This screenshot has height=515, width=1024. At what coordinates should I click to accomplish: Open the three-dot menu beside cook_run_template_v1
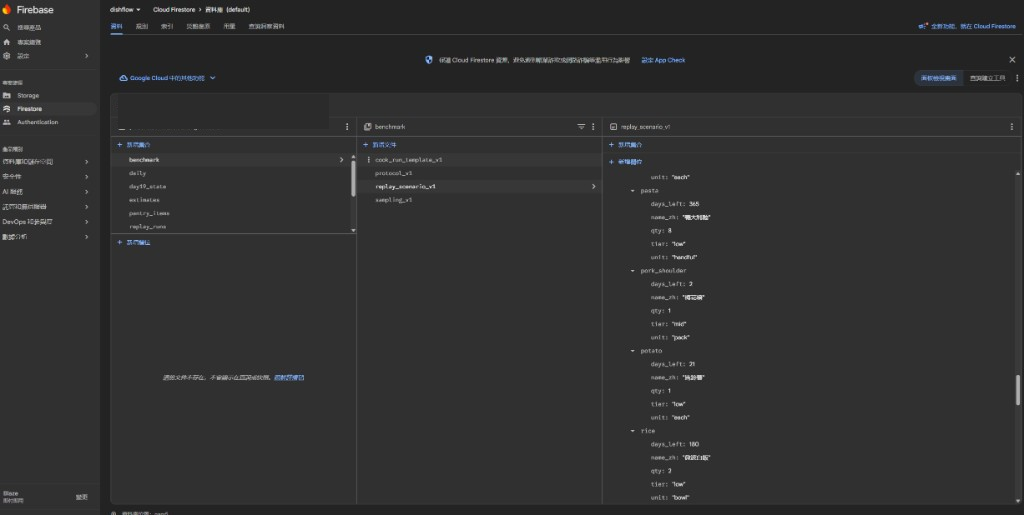368,160
